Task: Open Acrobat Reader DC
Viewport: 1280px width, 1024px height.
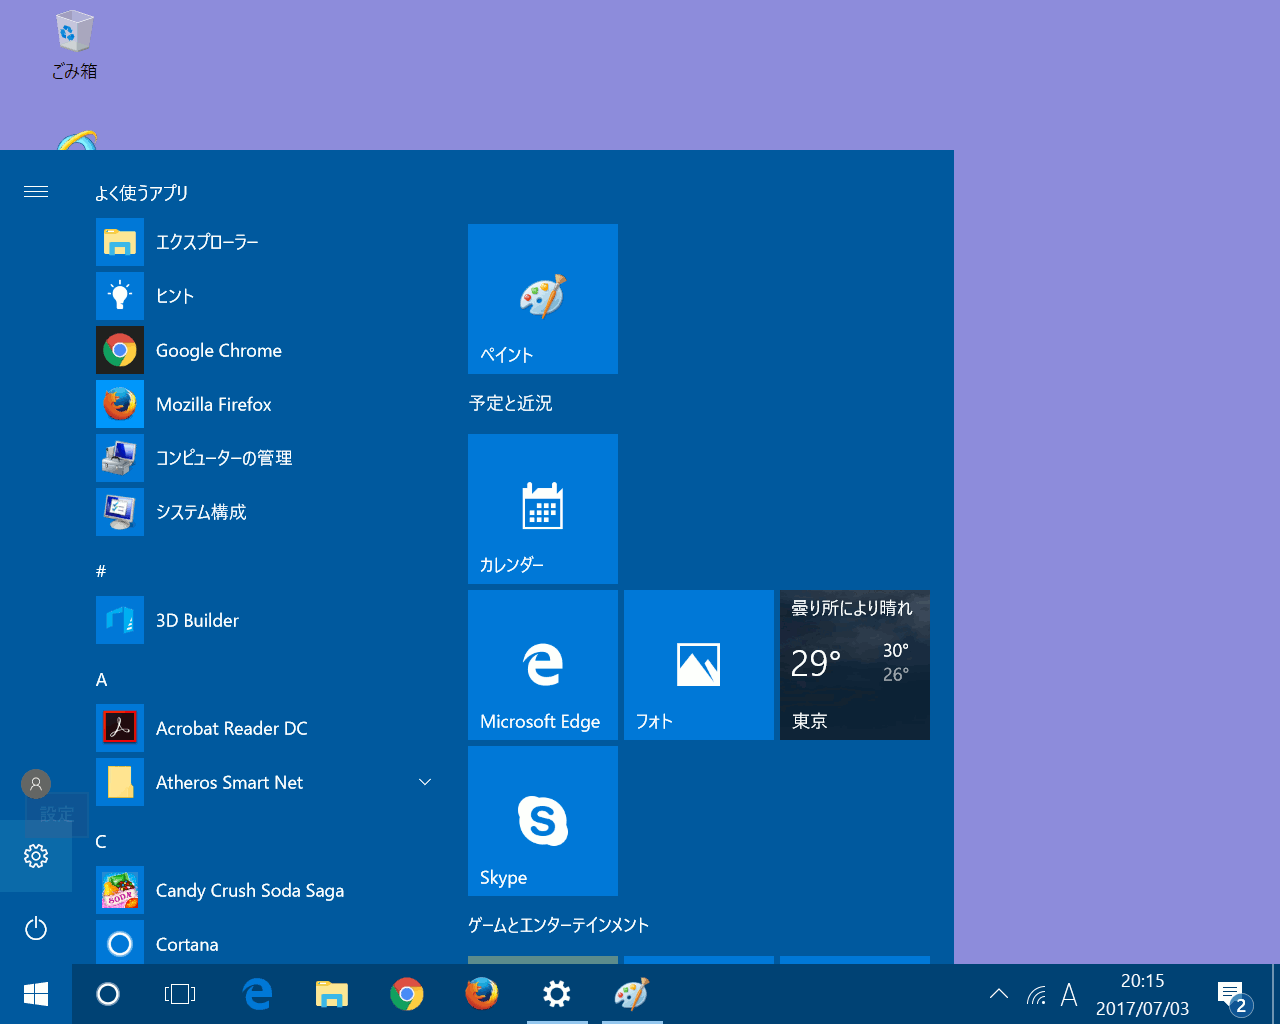Action: (x=265, y=728)
